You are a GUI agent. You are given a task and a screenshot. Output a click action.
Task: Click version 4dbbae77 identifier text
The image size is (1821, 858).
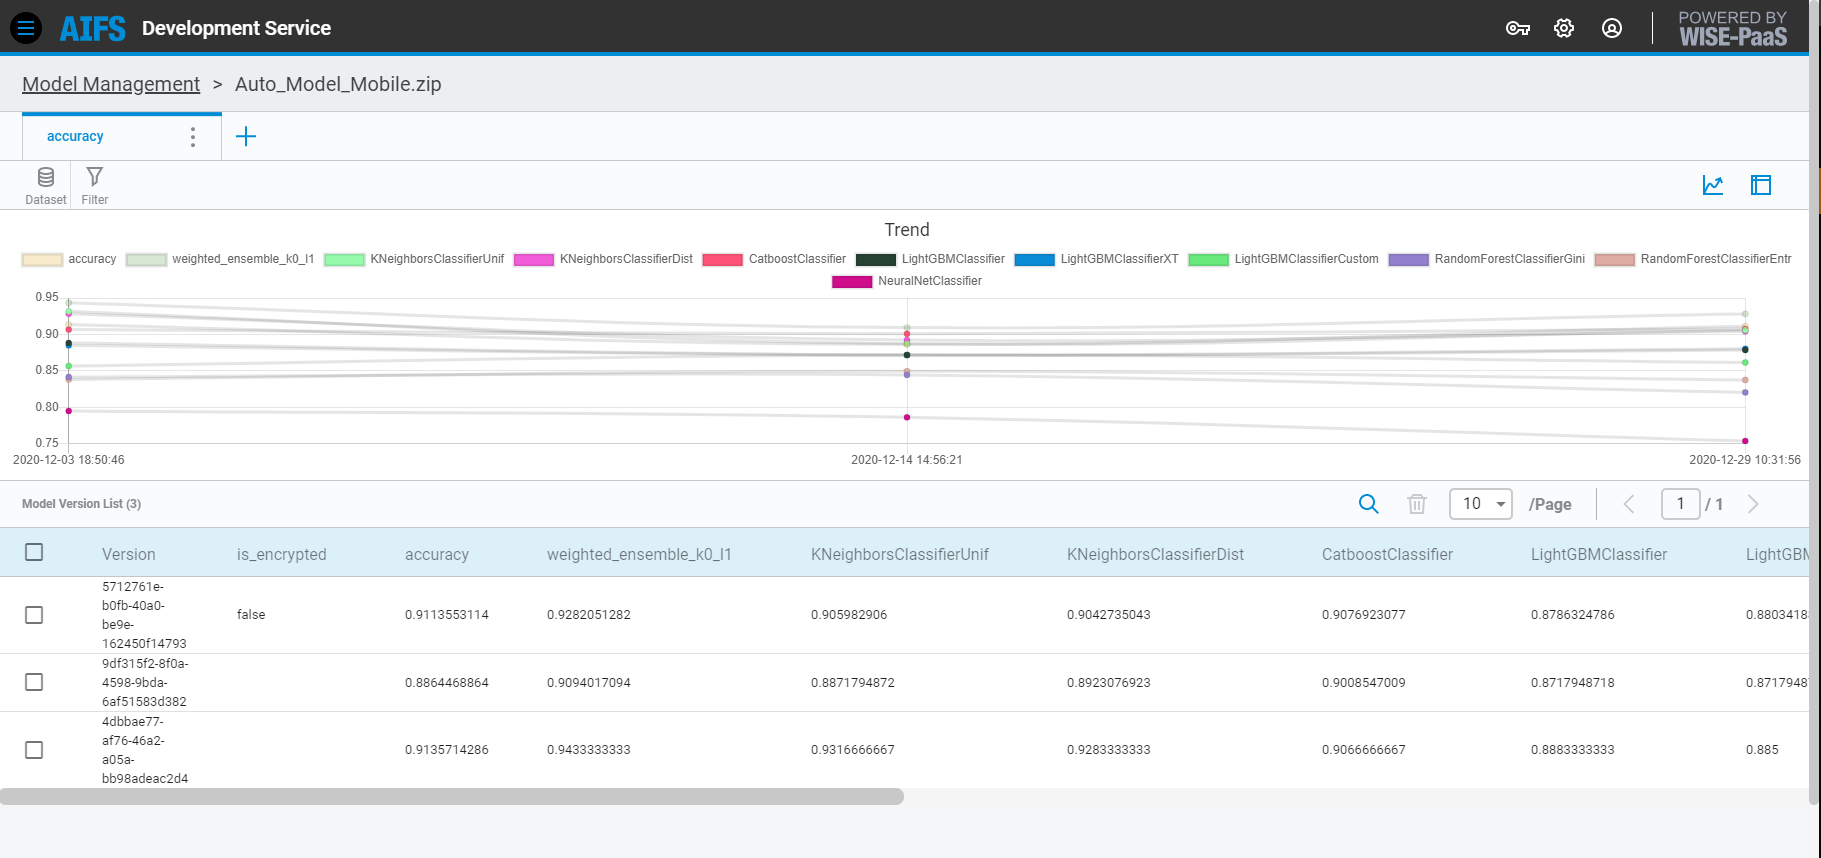pyautogui.click(x=145, y=750)
